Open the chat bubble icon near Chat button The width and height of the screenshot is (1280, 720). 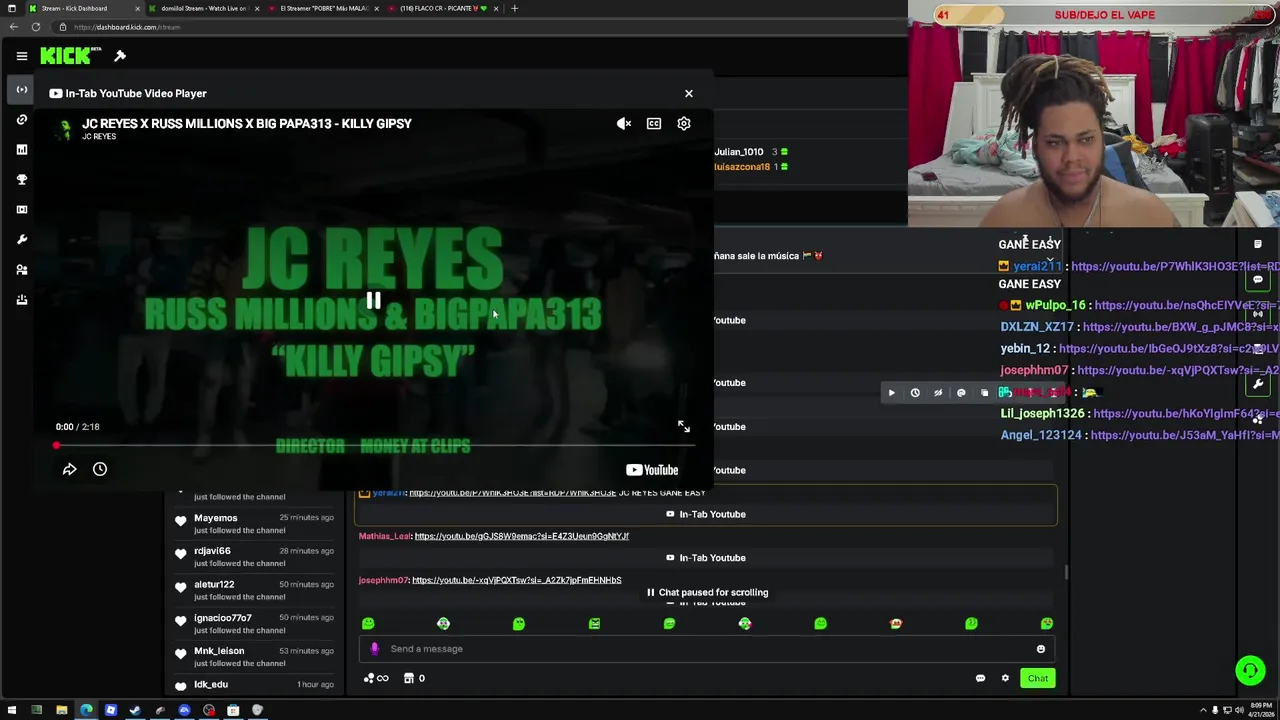980,679
